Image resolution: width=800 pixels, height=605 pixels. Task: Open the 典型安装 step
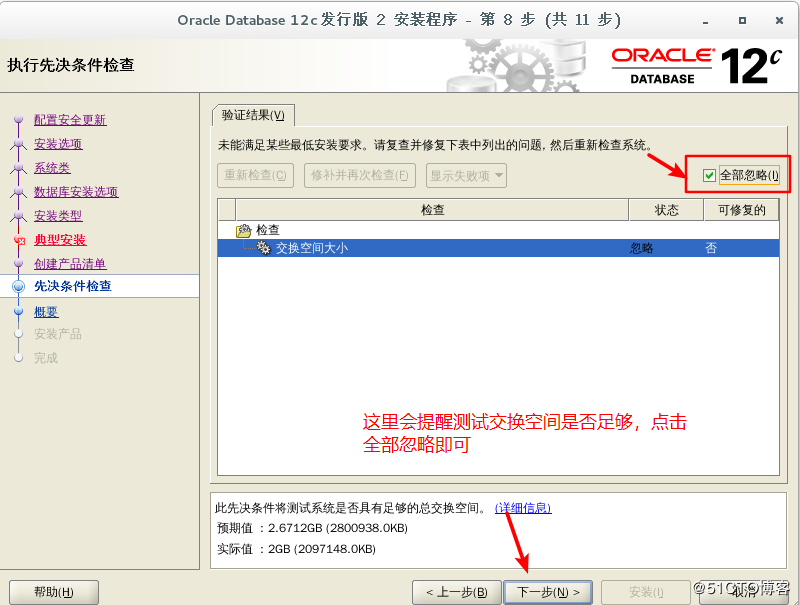click(x=60, y=240)
